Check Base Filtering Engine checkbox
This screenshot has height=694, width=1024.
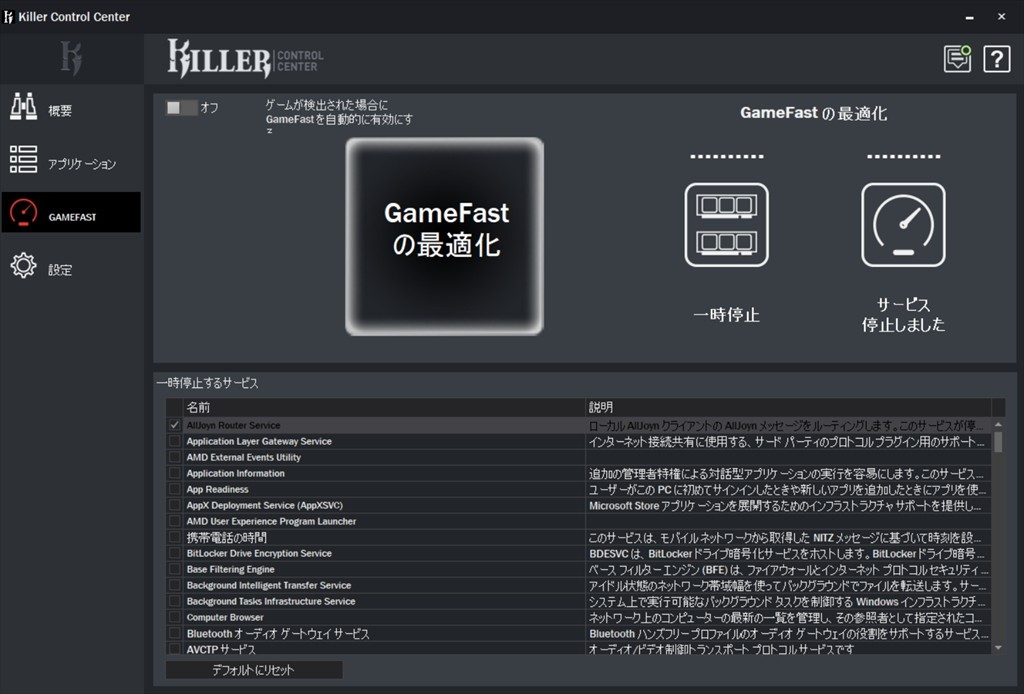pyautogui.click(x=174, y=569)
